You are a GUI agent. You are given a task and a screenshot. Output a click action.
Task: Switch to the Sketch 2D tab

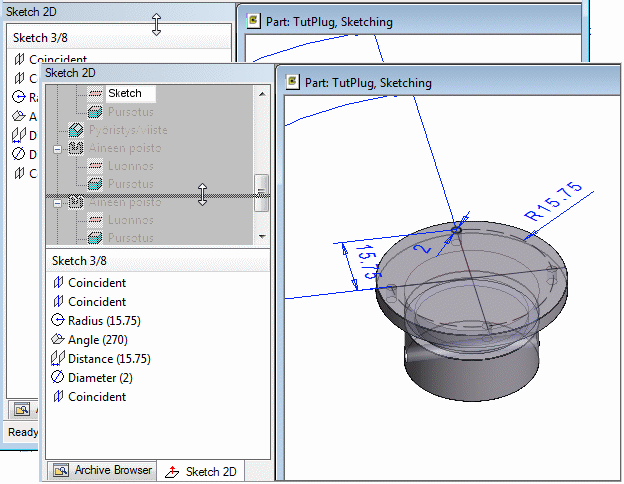click(204, 471)
